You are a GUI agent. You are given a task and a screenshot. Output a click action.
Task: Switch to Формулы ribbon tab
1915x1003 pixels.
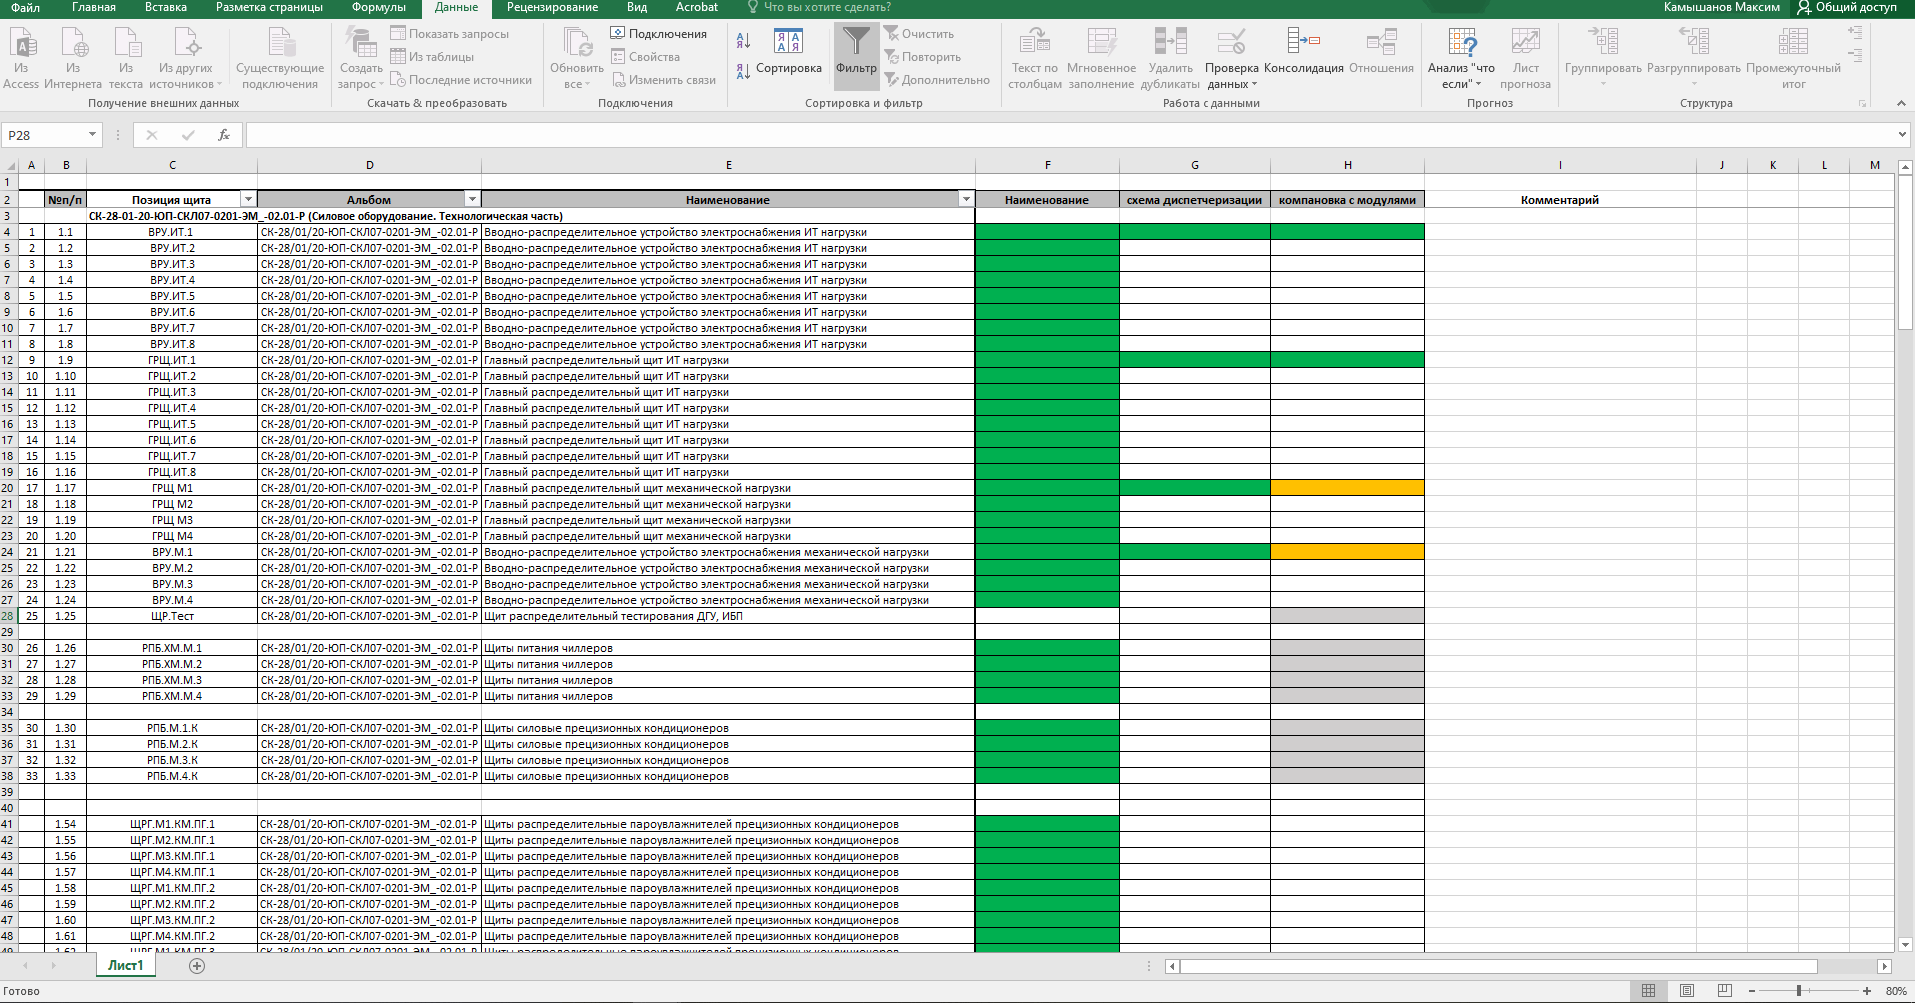tap(379, 7)
